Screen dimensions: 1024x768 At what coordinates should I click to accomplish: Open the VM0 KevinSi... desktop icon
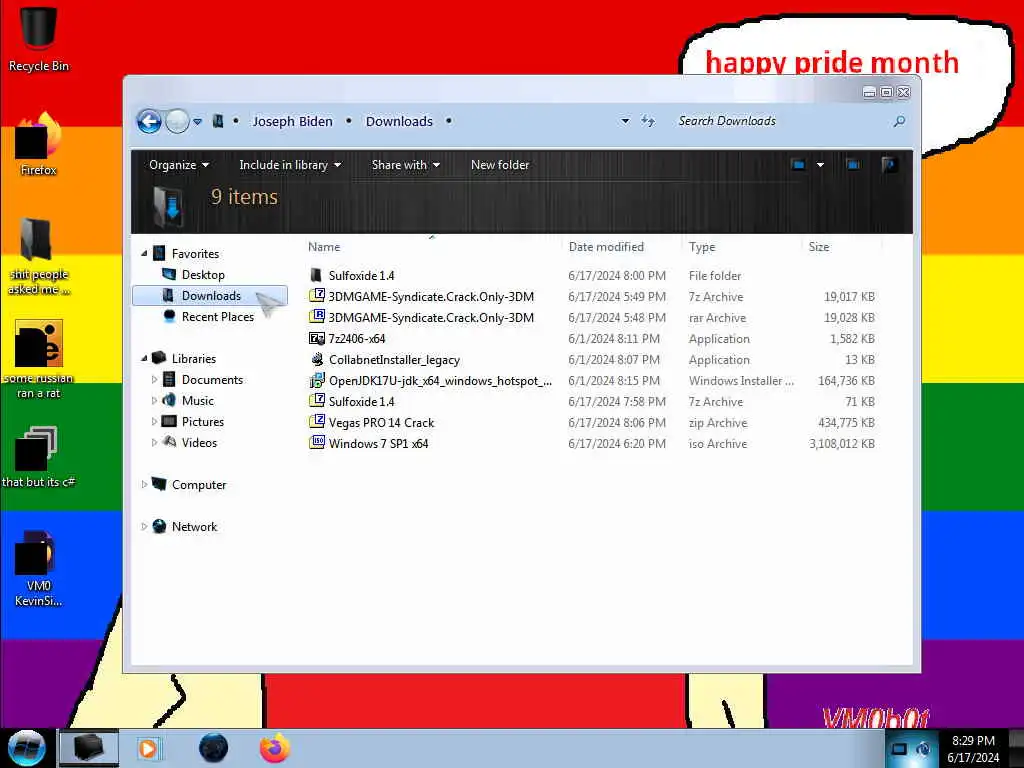click(39, 568)
